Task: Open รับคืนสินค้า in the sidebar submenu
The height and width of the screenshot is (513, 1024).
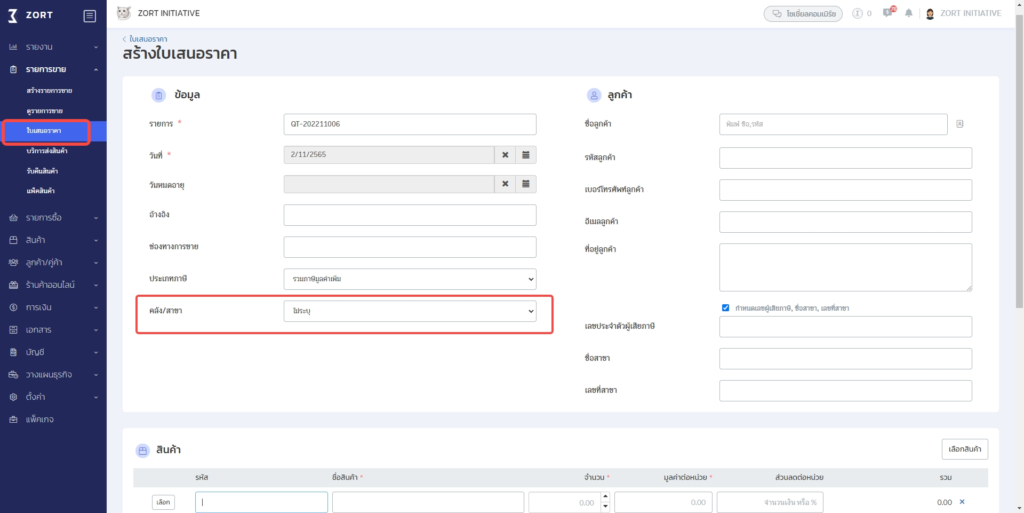Action: [x=42, y=171]
